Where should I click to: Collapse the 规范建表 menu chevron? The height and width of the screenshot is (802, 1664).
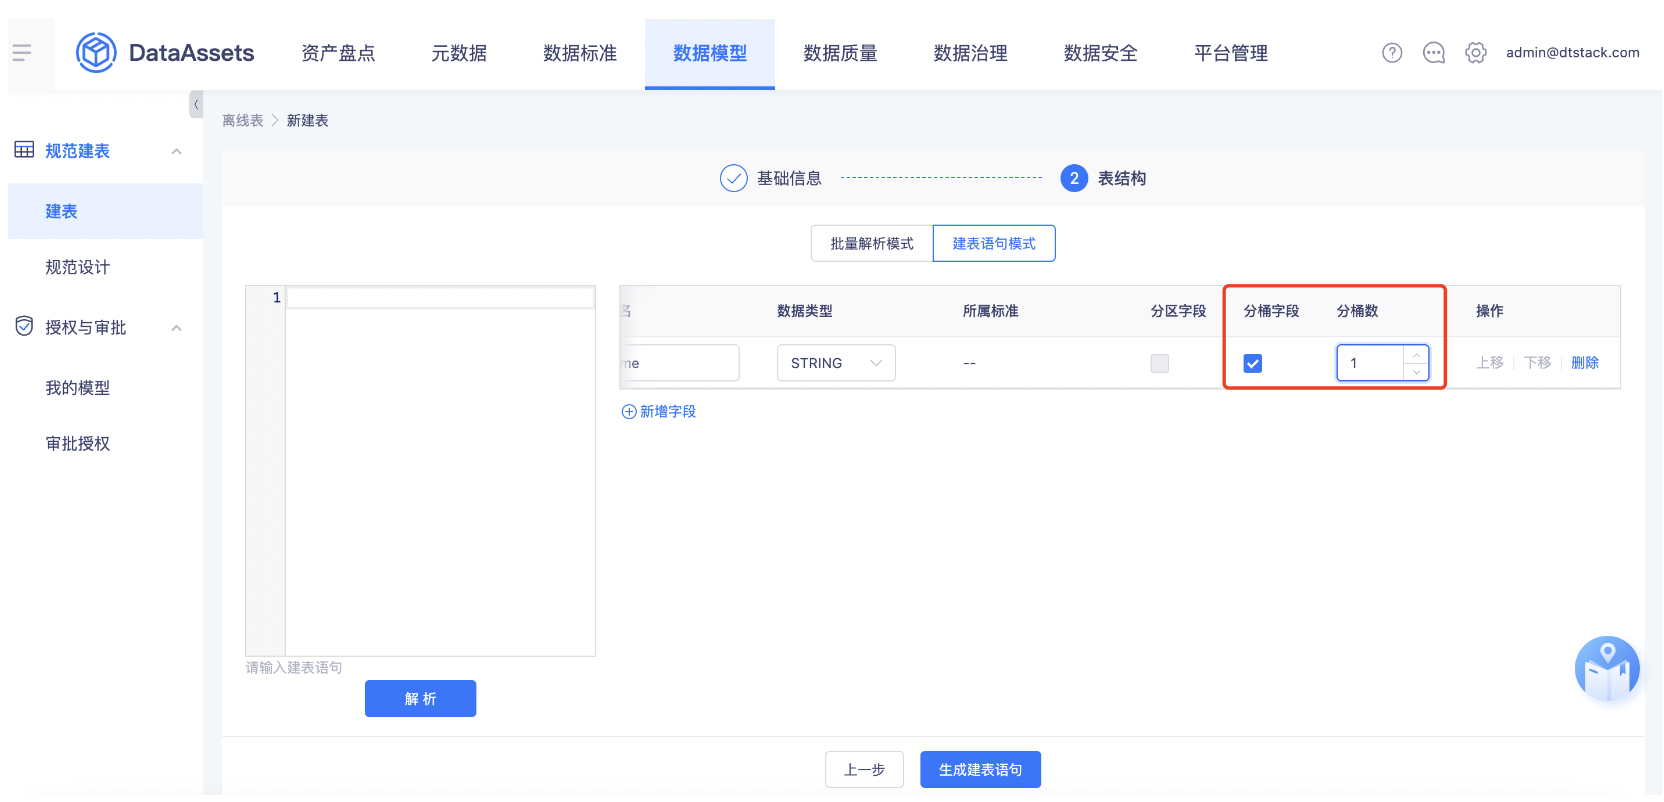(177, 152)
